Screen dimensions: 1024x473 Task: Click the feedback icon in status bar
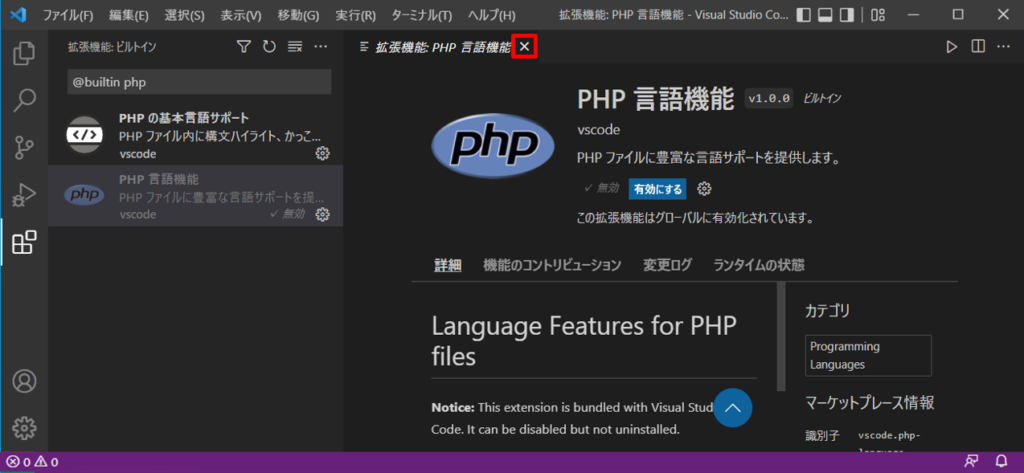972,462
